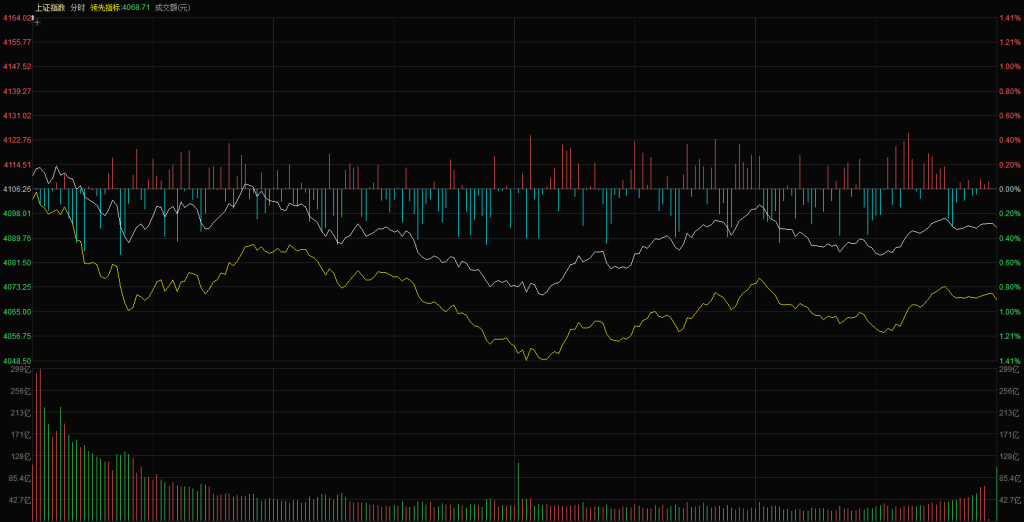Screen dimensions: 1024x522
Task: Click the 4122.76 red price axis label
Action: [17, 140]
